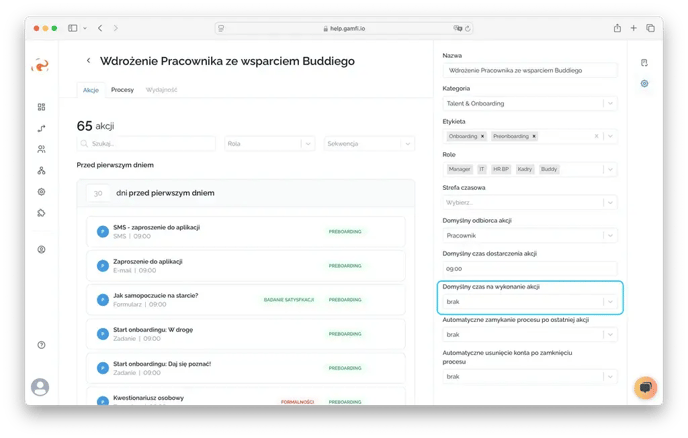Open the chat support bubble

[645, 387]
